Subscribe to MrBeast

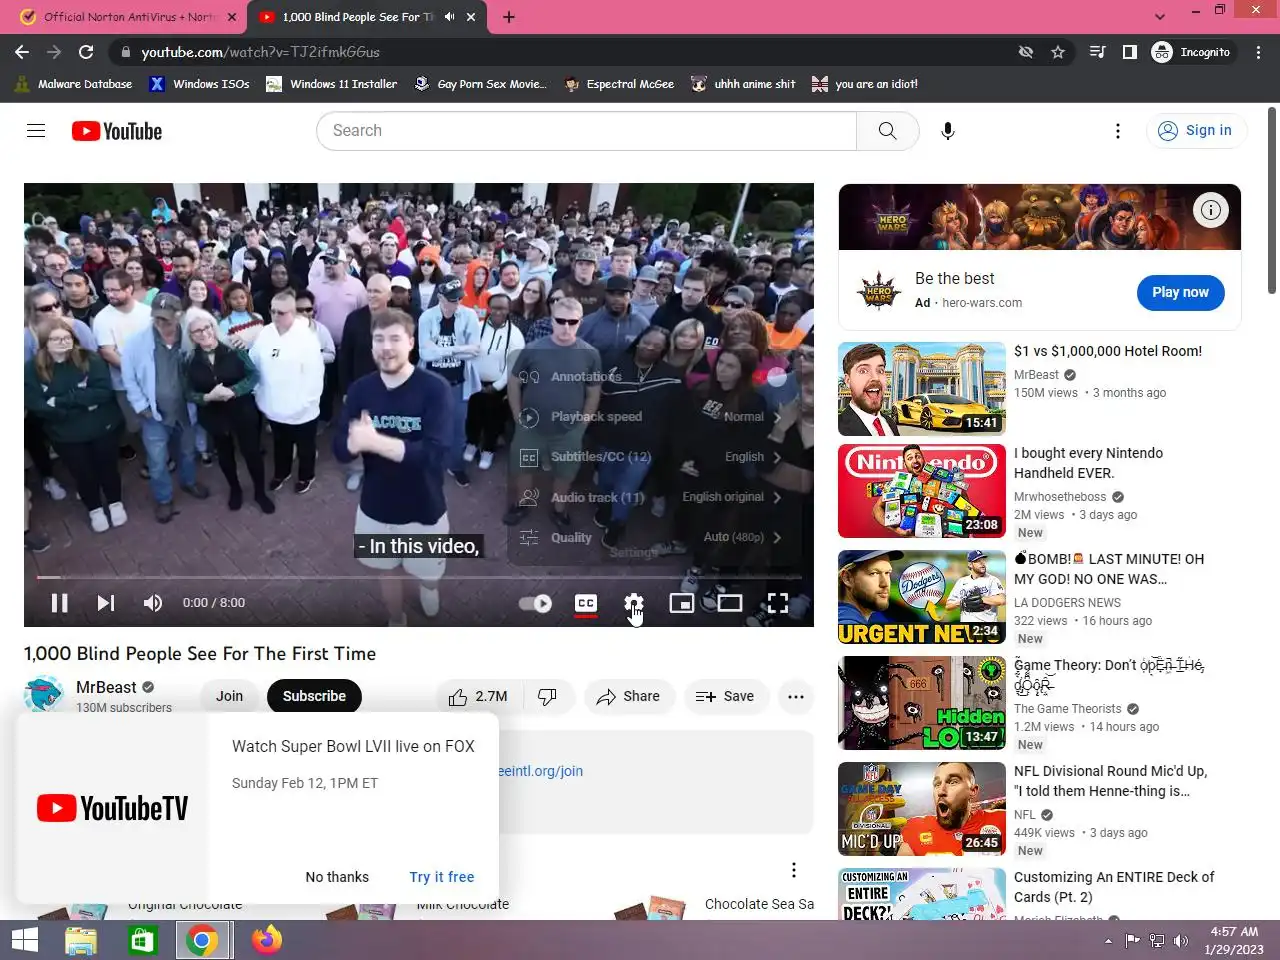coord(314,697)
